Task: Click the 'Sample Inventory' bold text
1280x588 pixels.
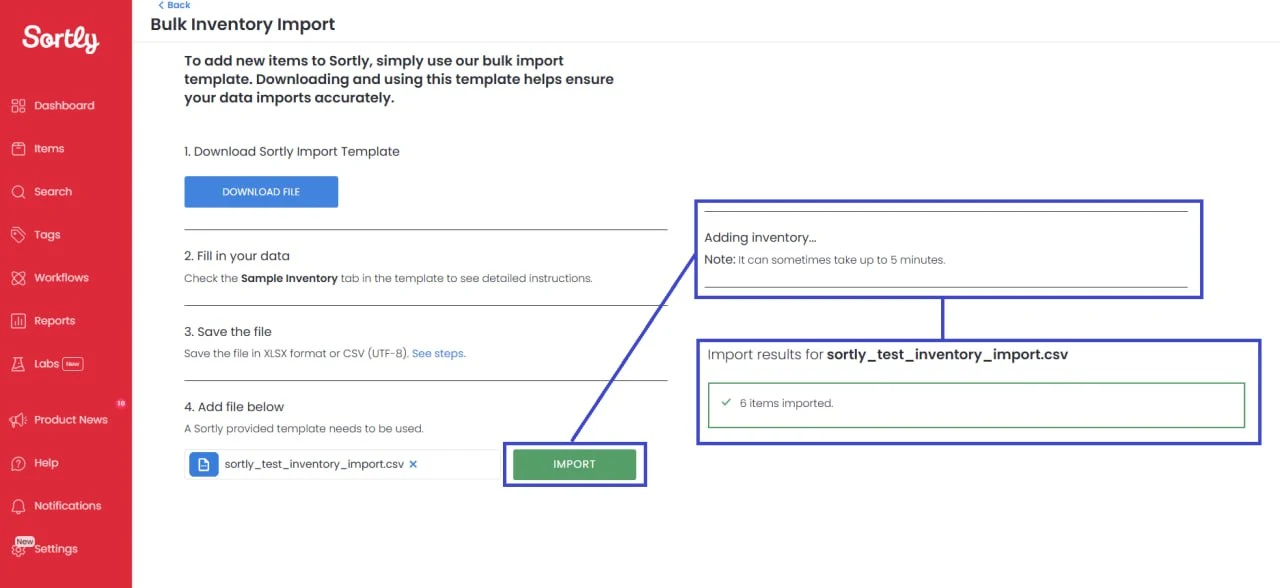Action: 289,278
